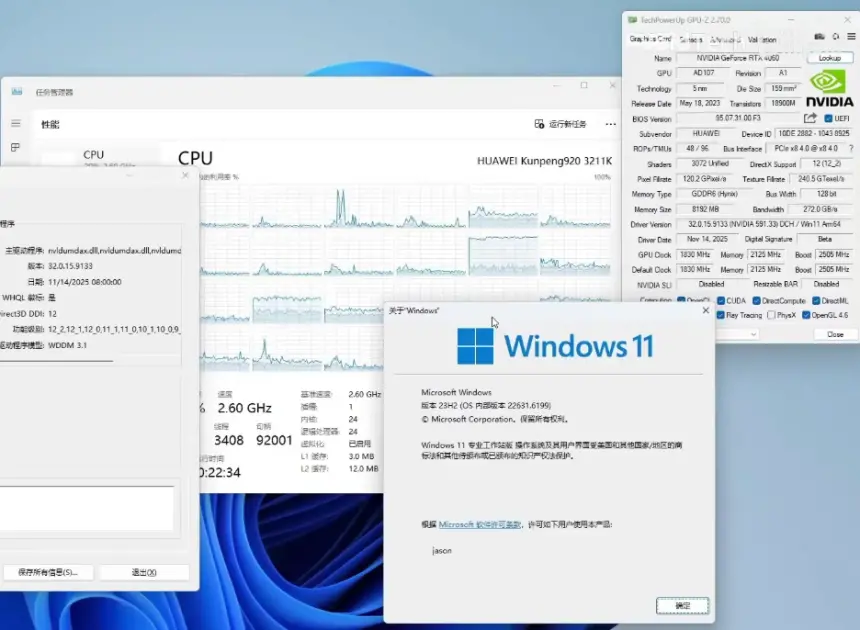Click the 2.60 GHz speed value
The height and width of the screenshot is (630, 860).
[x=244, y=408]
